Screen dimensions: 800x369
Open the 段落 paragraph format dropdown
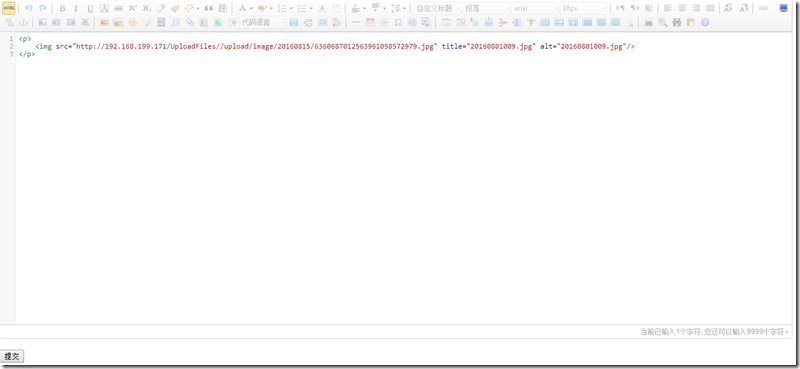click(x=486, y=8)
